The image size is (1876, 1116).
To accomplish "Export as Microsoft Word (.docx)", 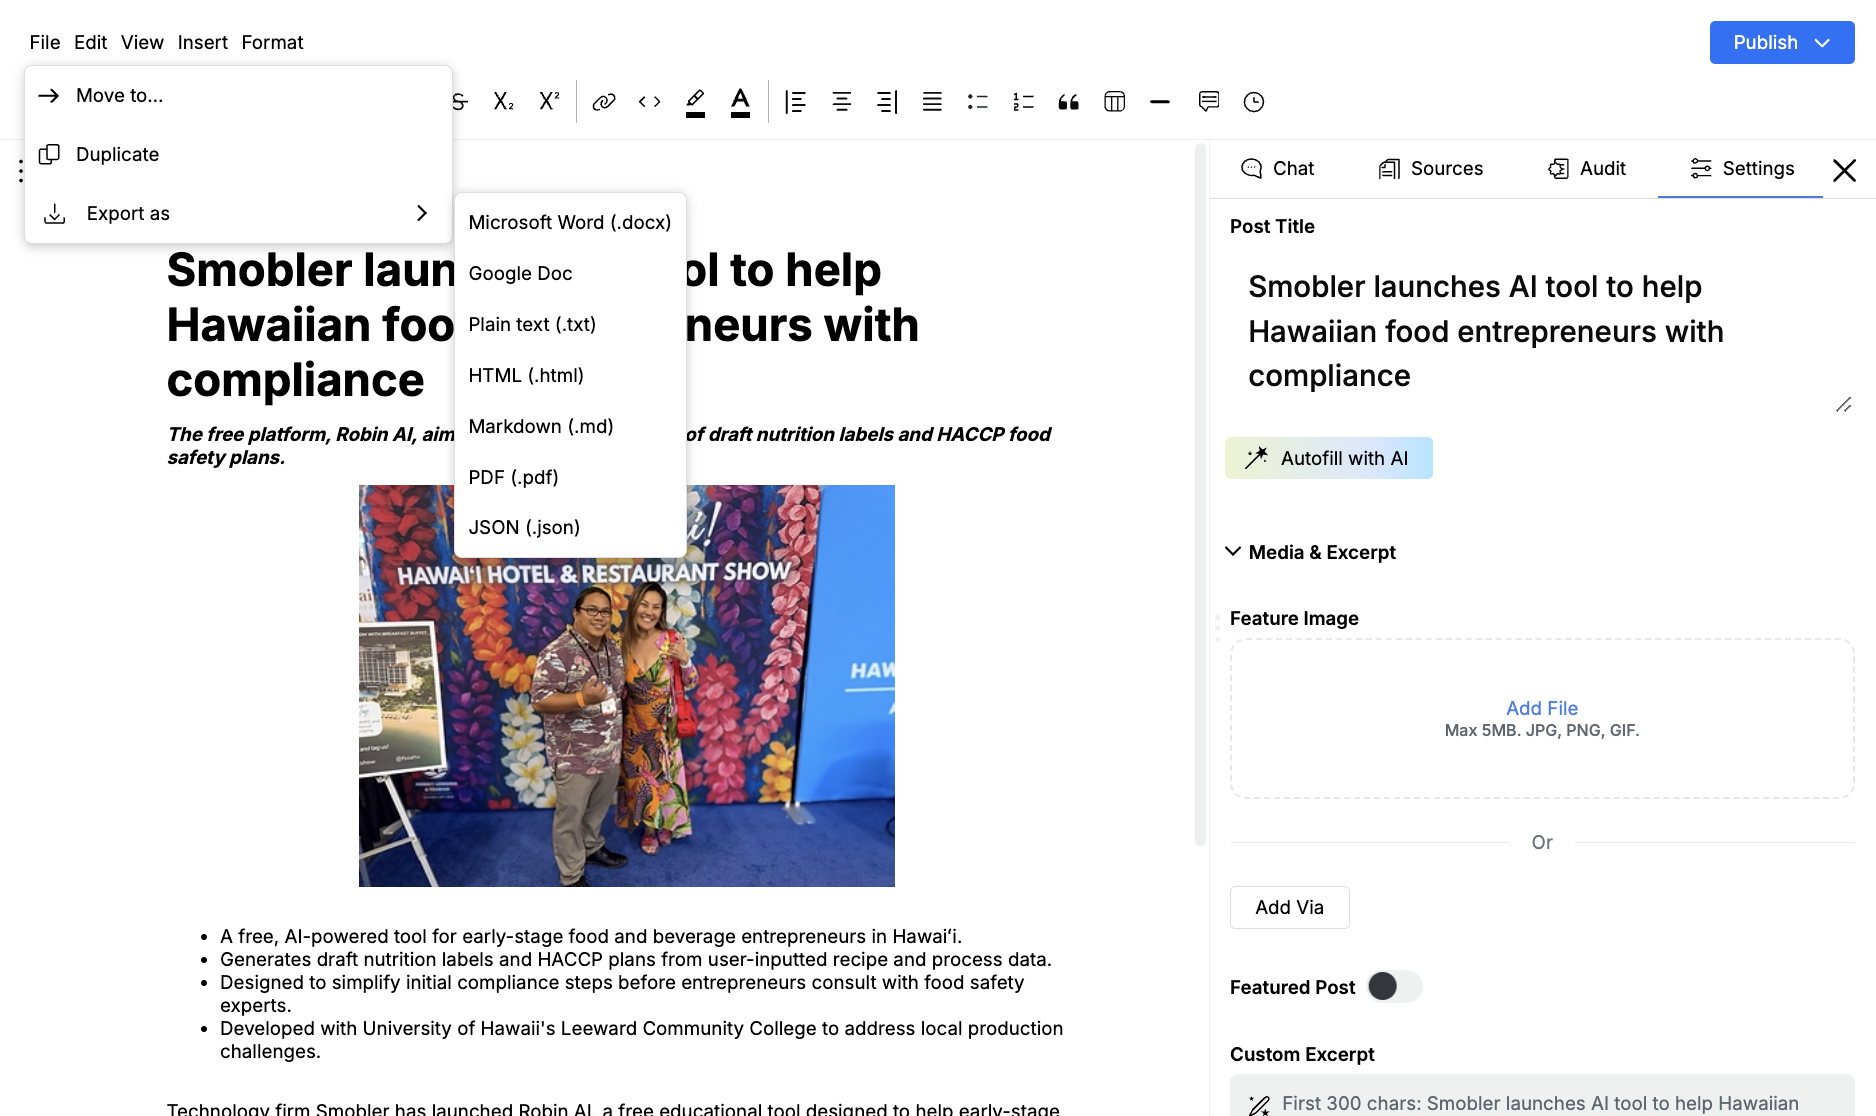I will click(570, 222).
